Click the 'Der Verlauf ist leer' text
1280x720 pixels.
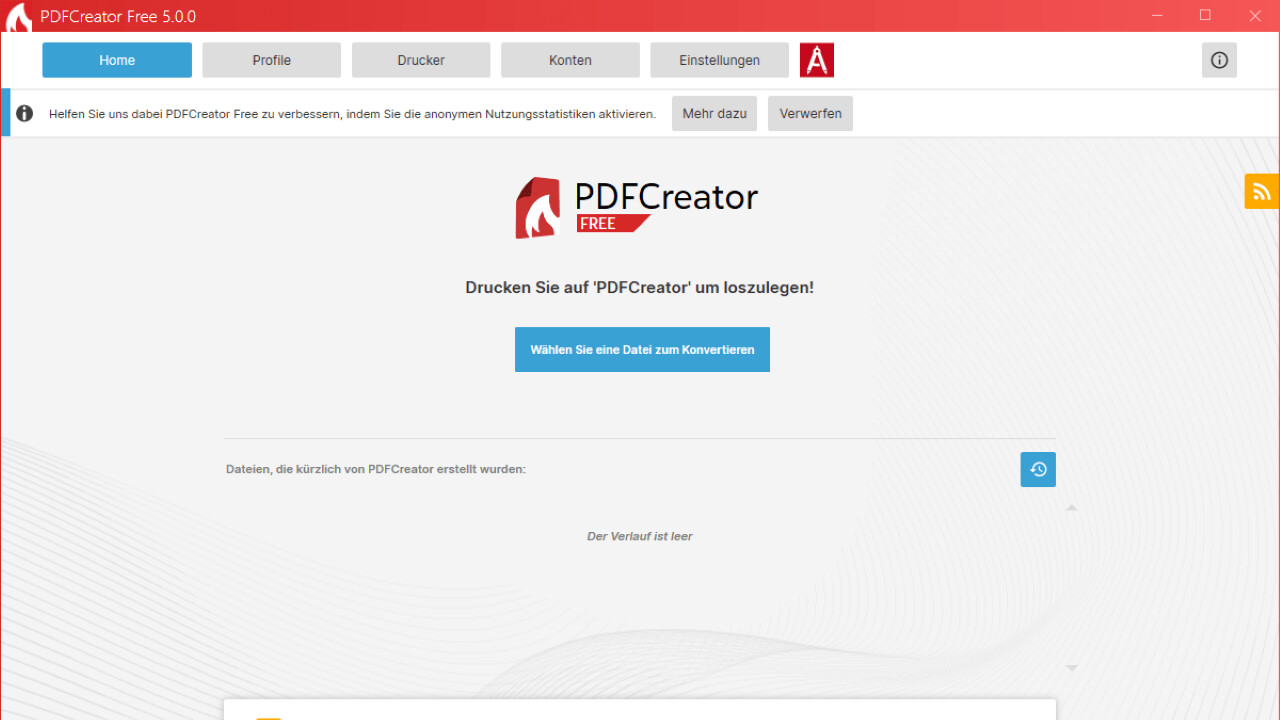click(640, 536)
